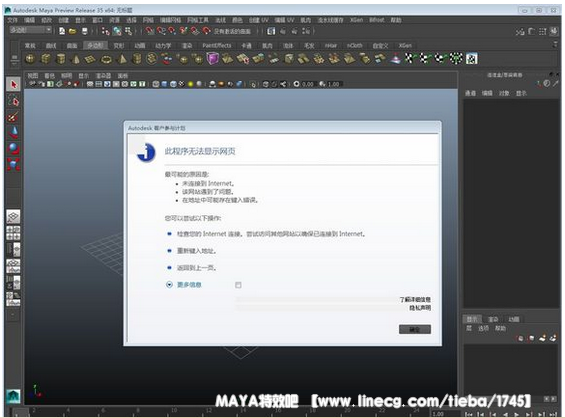Select the Polygons shelf tab
The height and width of the screenshot is (418, 565).
(x=95, y=45)
